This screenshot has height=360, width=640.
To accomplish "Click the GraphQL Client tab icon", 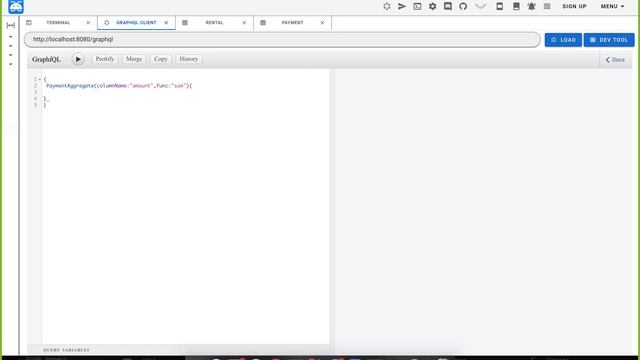I will tap(107, 22).
